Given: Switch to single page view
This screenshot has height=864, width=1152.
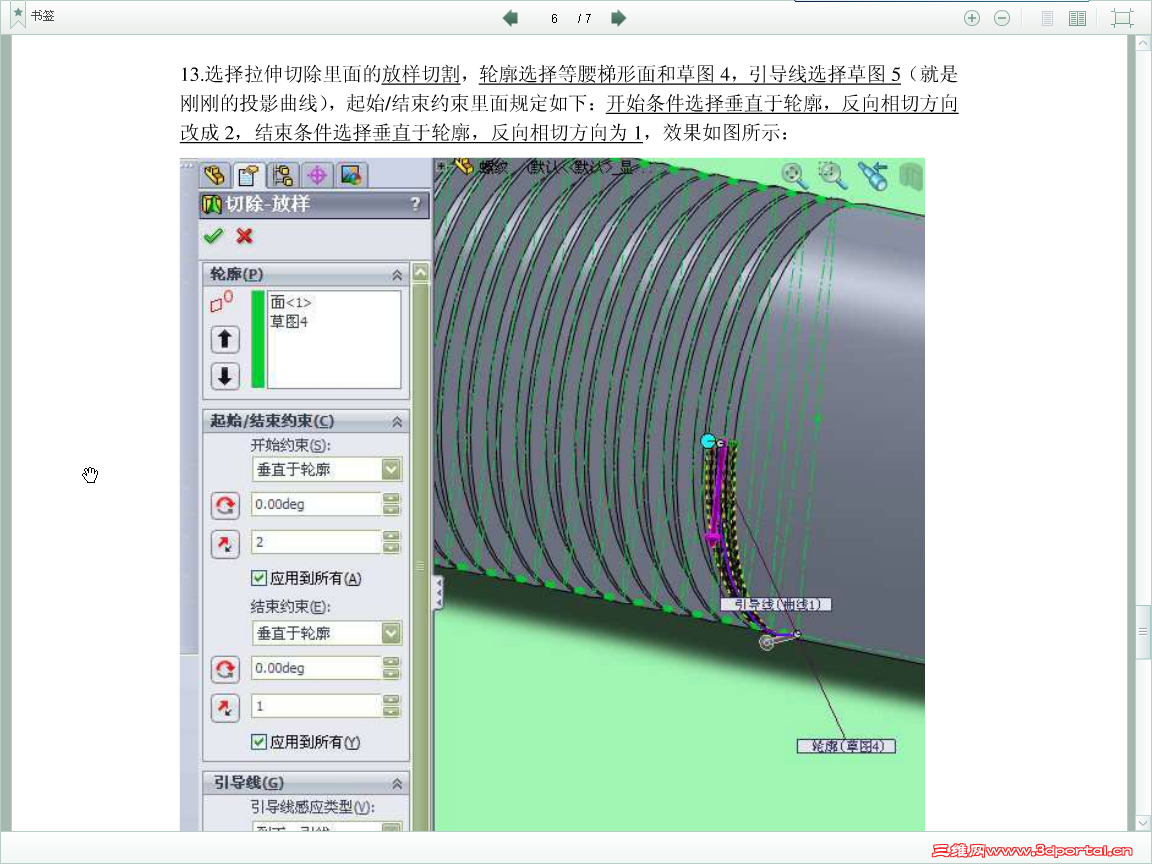Looking at the screenshot, I should click(1048, 18).
